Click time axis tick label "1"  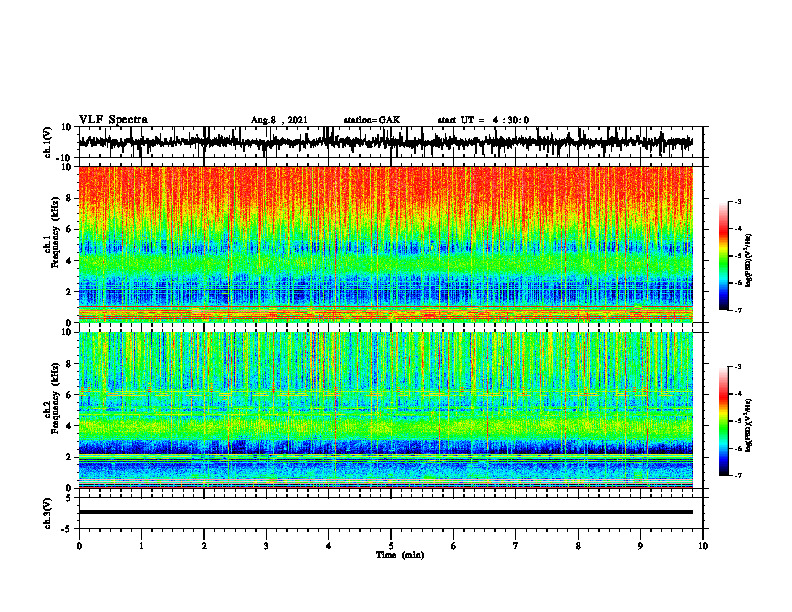point(141,546)
